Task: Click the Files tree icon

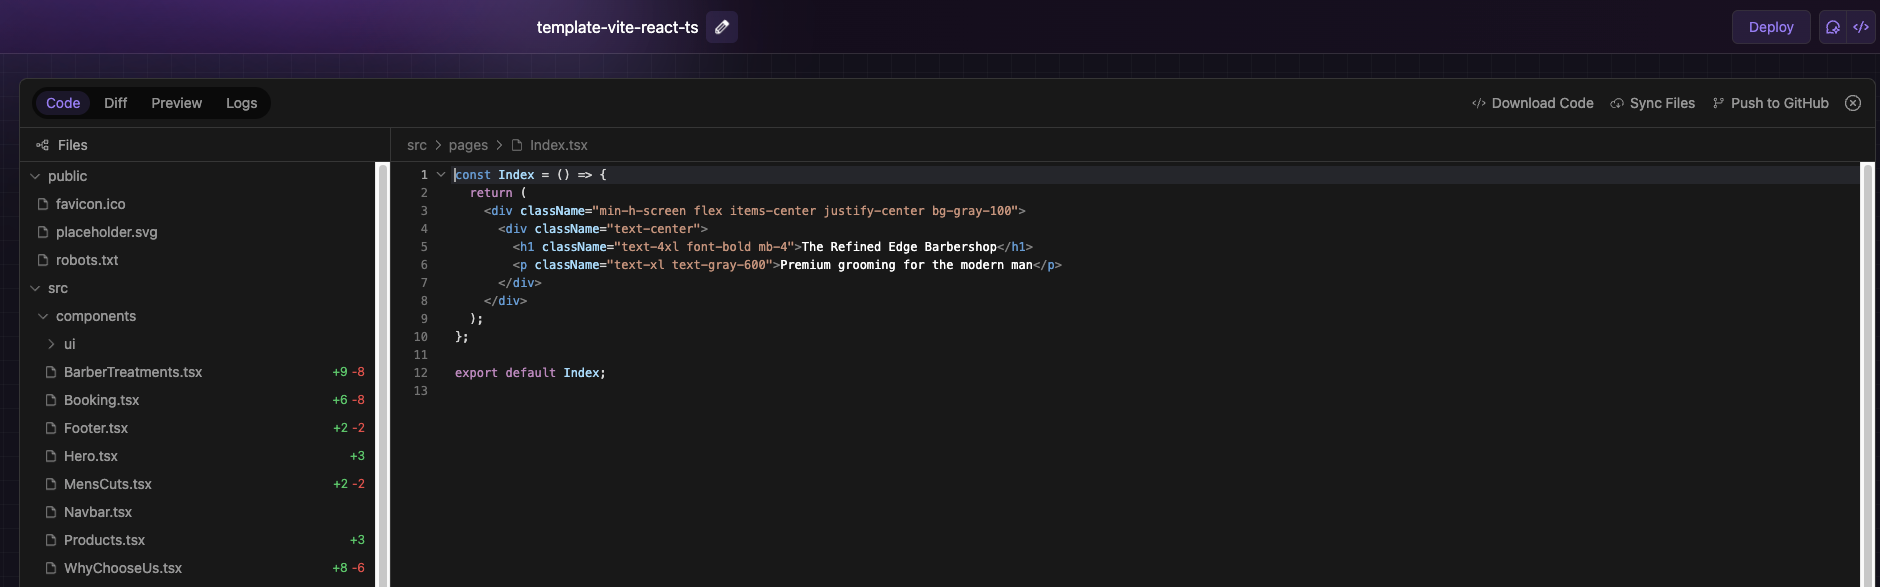Action: pyautogui.click(x=42, y=145)
